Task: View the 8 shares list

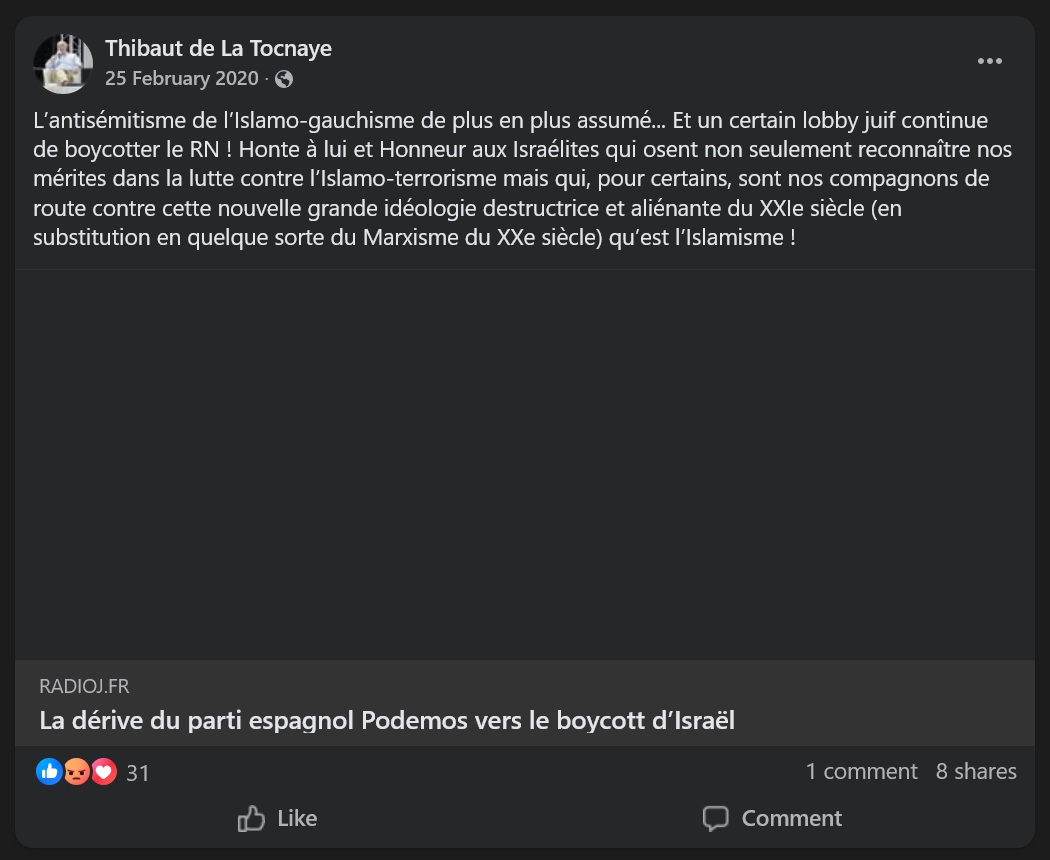Action: 976,771
